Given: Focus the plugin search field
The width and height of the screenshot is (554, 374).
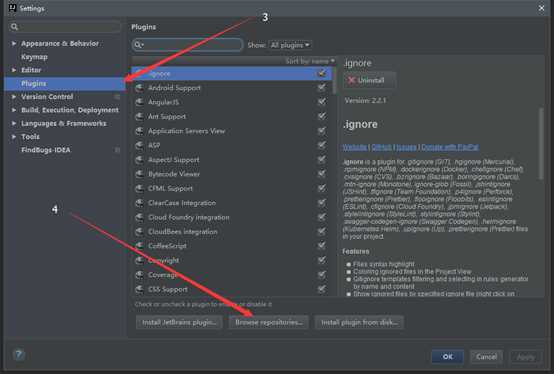Looking at the screenshot, I should point(188,45).
